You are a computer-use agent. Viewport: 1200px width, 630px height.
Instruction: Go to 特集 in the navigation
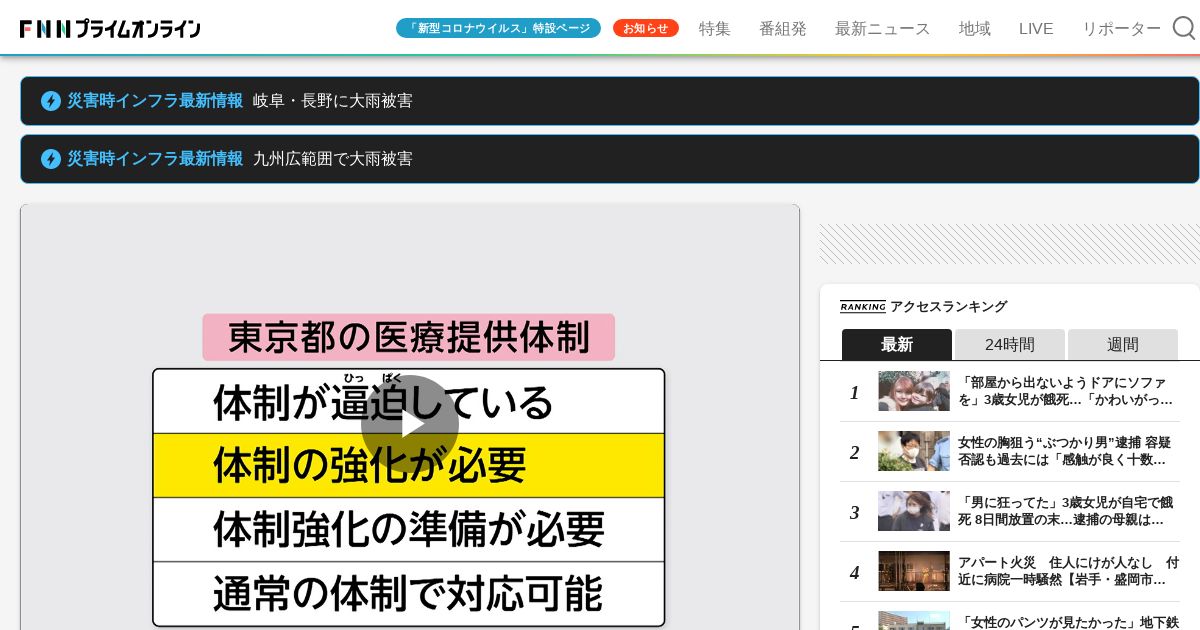coord(715,29)
